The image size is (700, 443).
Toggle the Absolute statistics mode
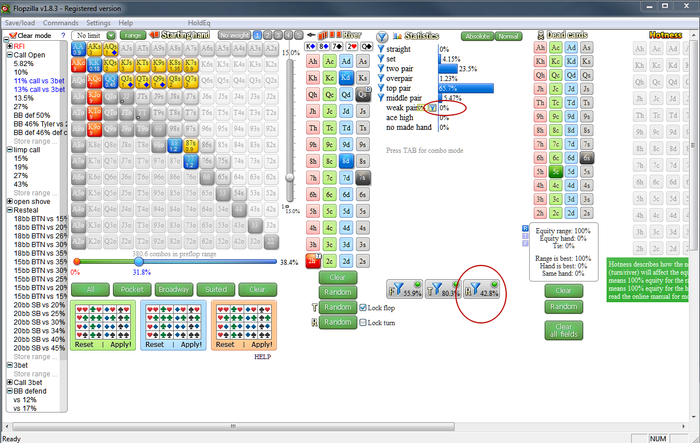477,36
